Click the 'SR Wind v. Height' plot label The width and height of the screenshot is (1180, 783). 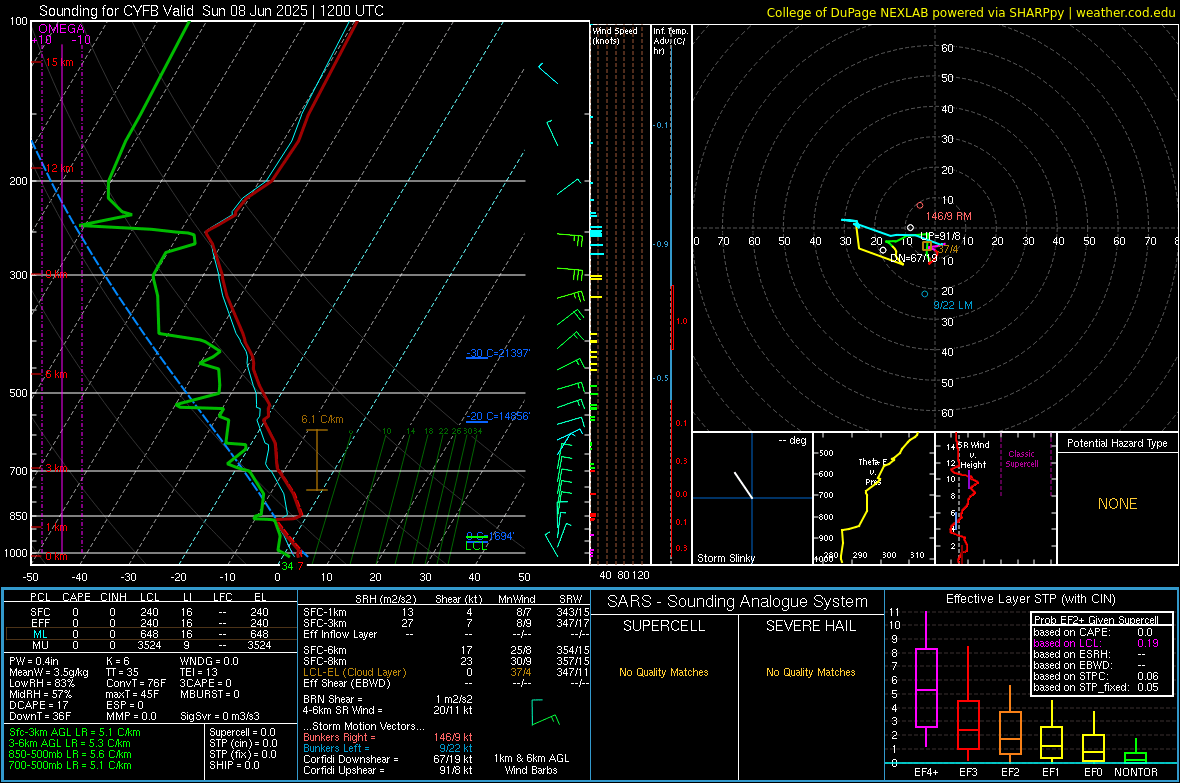(973, 455)
